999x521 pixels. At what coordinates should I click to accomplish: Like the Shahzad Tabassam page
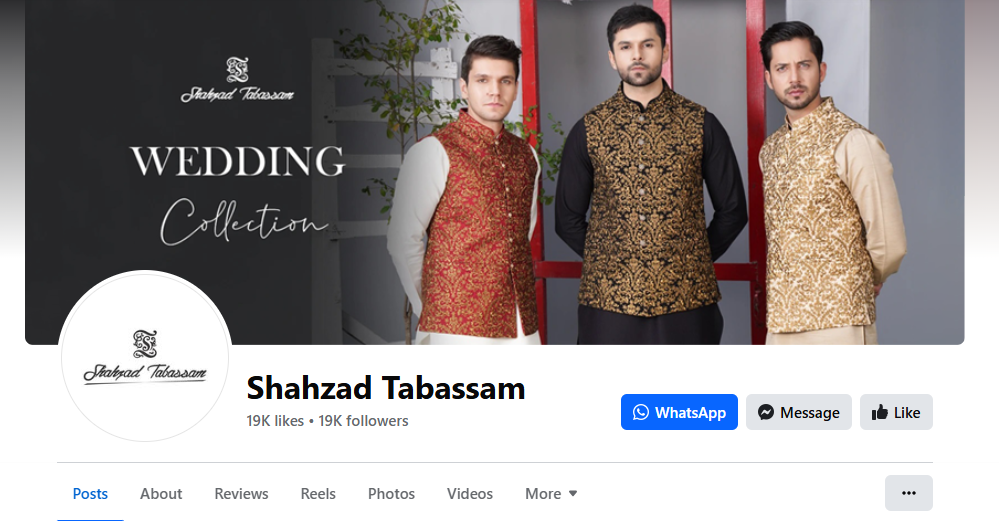tap(896, 412)
